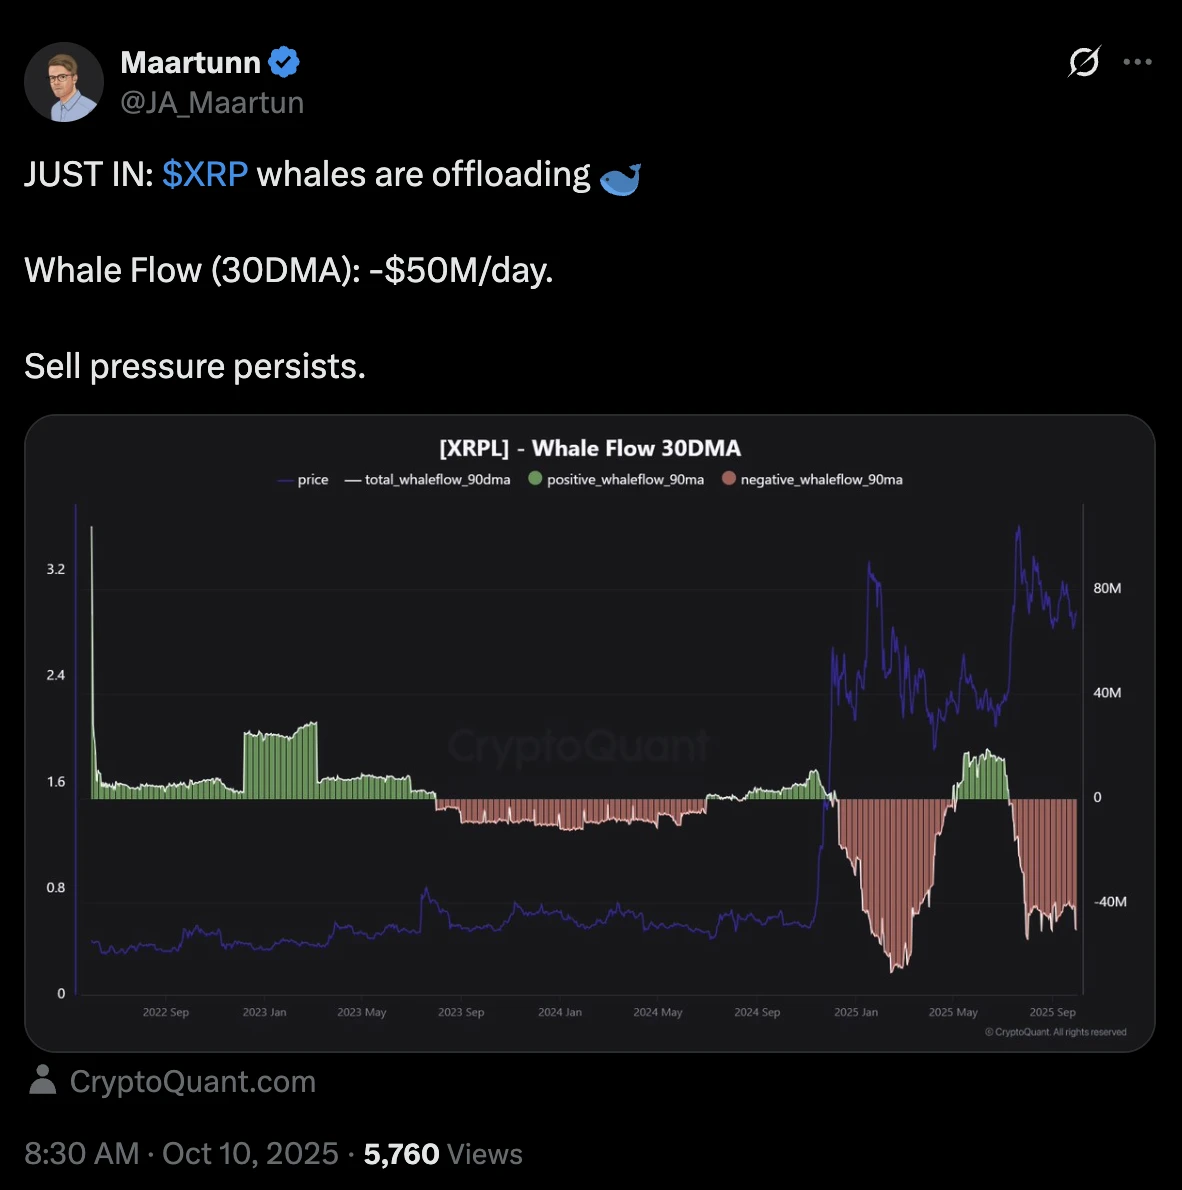Open the CryptoQuant.com source label

[x=192, y=1082]
